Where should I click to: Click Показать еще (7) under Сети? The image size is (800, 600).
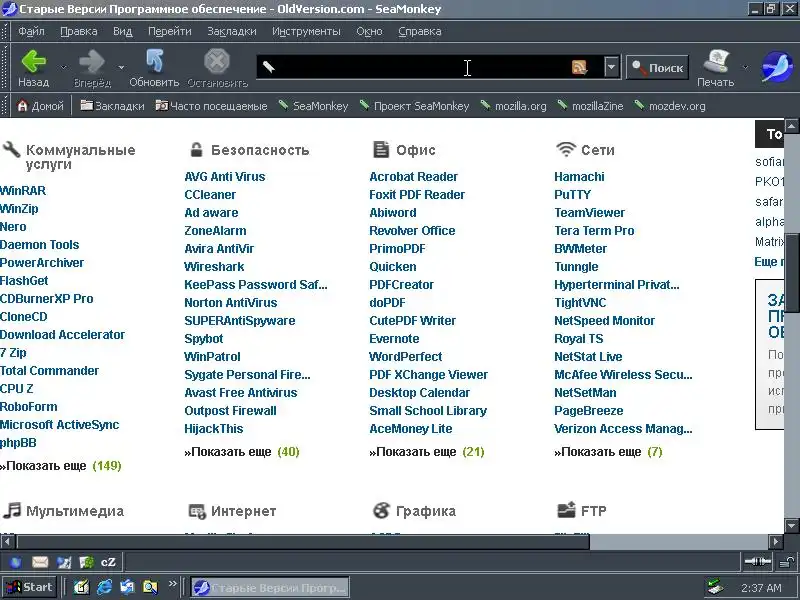click(608, 452)
